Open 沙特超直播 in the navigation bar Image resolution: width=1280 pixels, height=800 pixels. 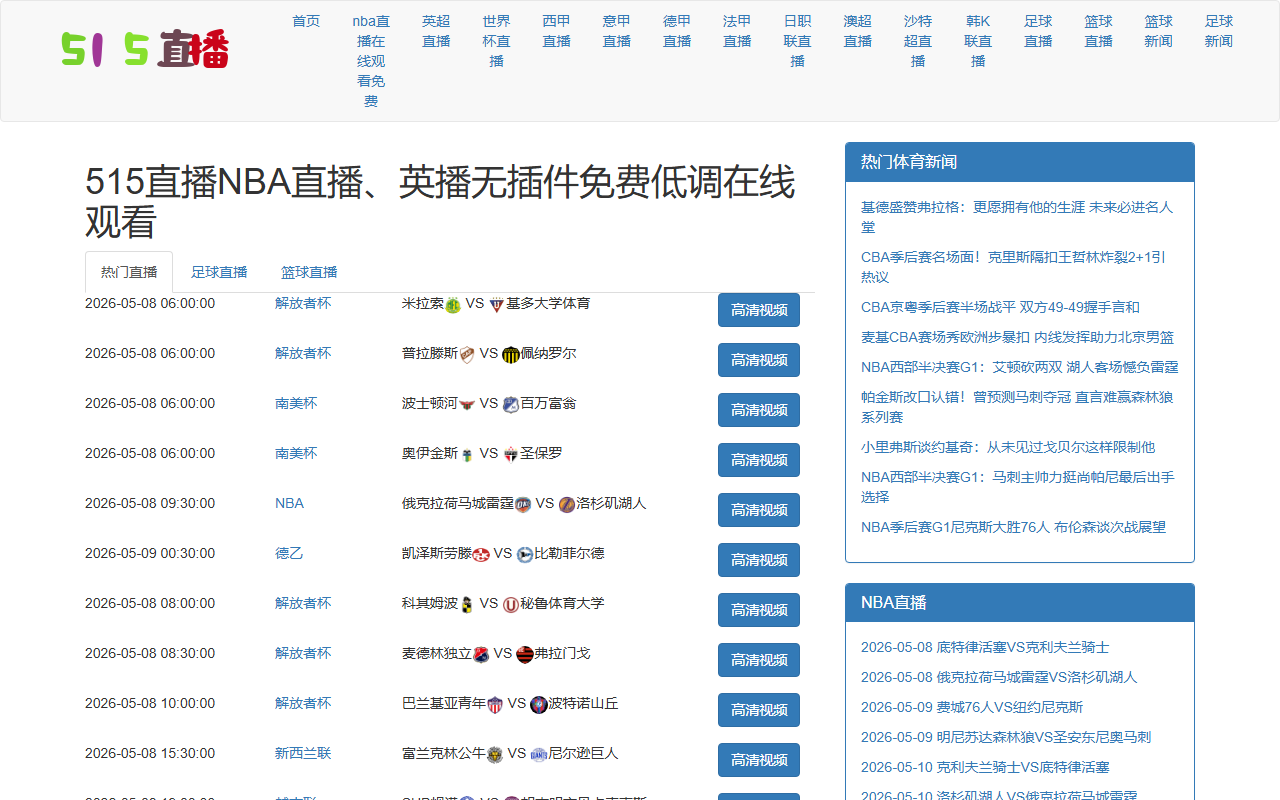(x=918, y=41)
